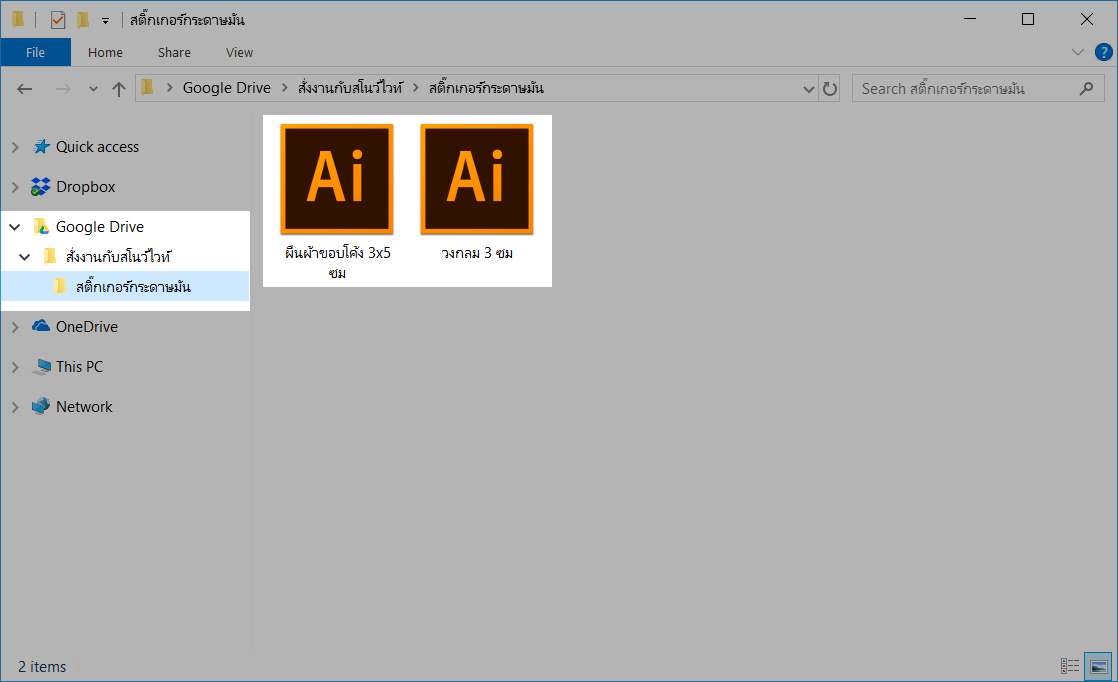The height and width of the screenshot is (682, 1118).
Task: Minimize the Explorer window
Action: click(x=970, y=19)
